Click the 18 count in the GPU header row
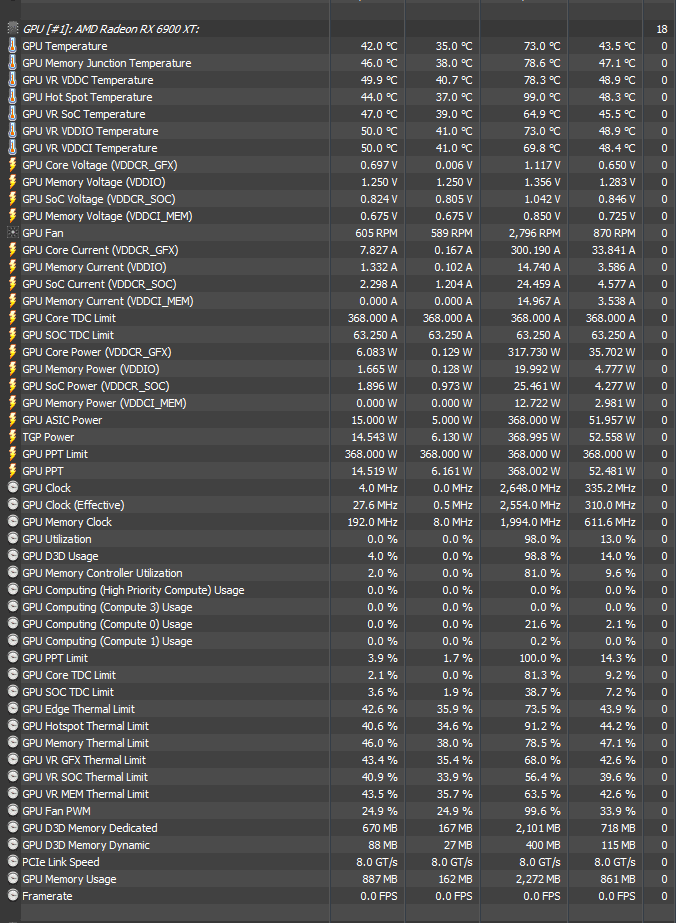Image resolution: width=676 pixels, height=923 pixels. [661, 29]
